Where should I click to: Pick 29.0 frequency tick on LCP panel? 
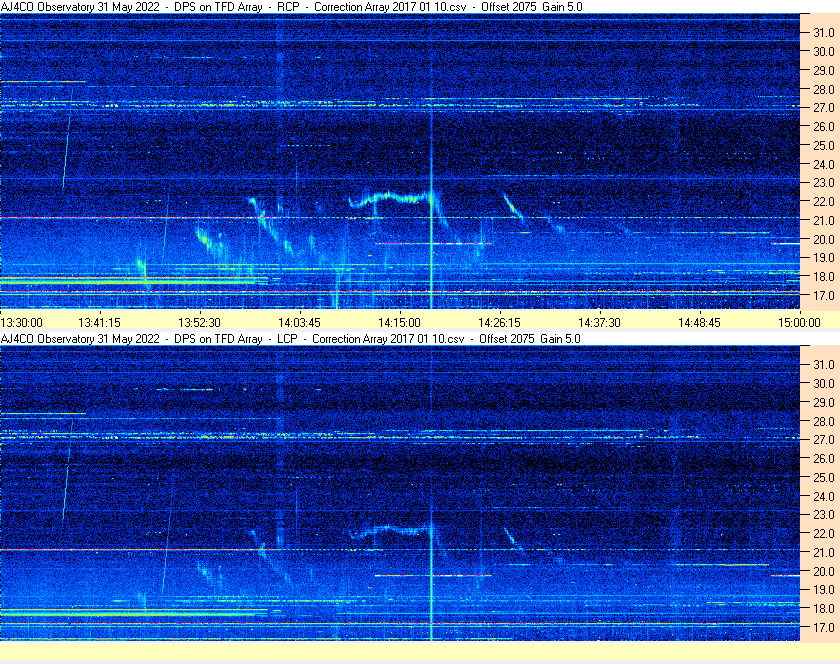824,402
